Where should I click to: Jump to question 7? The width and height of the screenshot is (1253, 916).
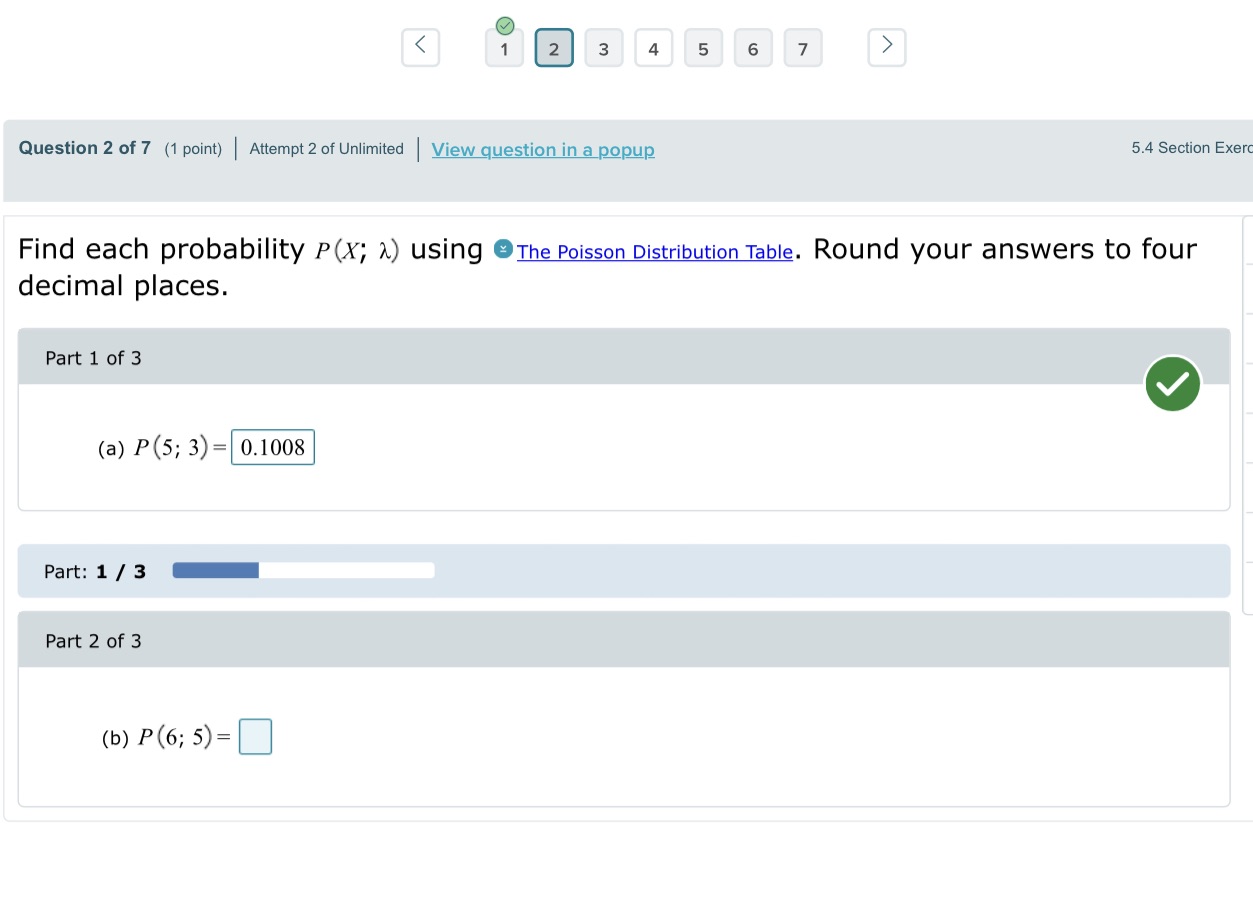click(803, 48)
